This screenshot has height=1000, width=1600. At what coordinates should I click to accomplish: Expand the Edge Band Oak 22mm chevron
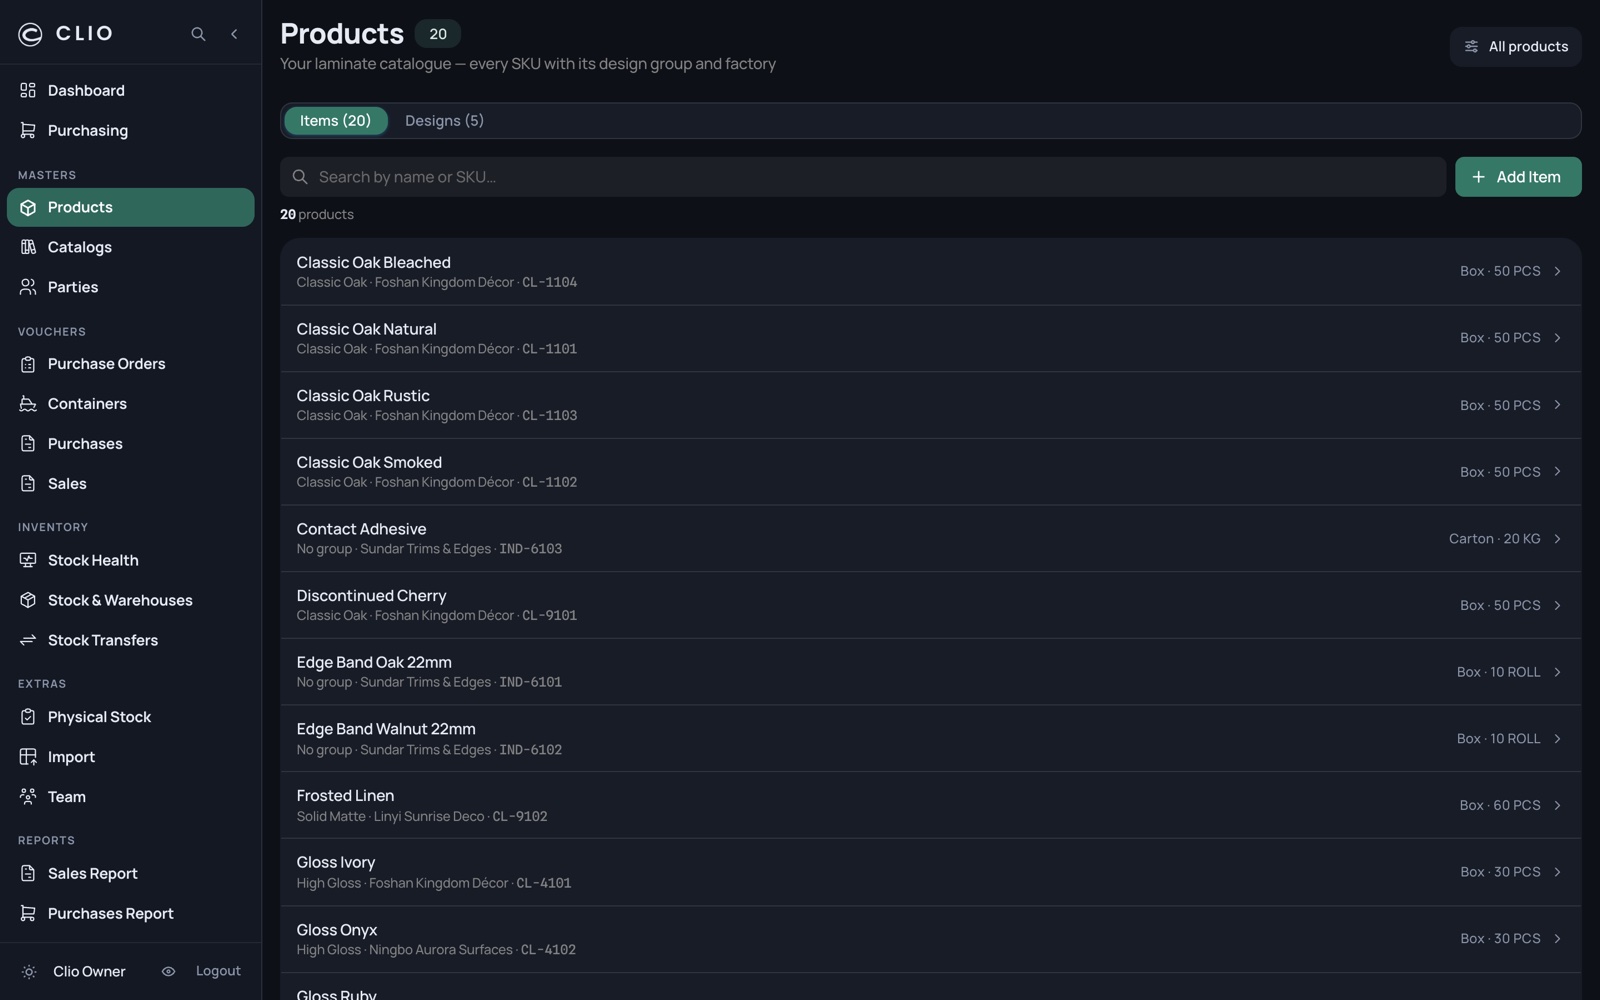click(x=1557, y=672)
